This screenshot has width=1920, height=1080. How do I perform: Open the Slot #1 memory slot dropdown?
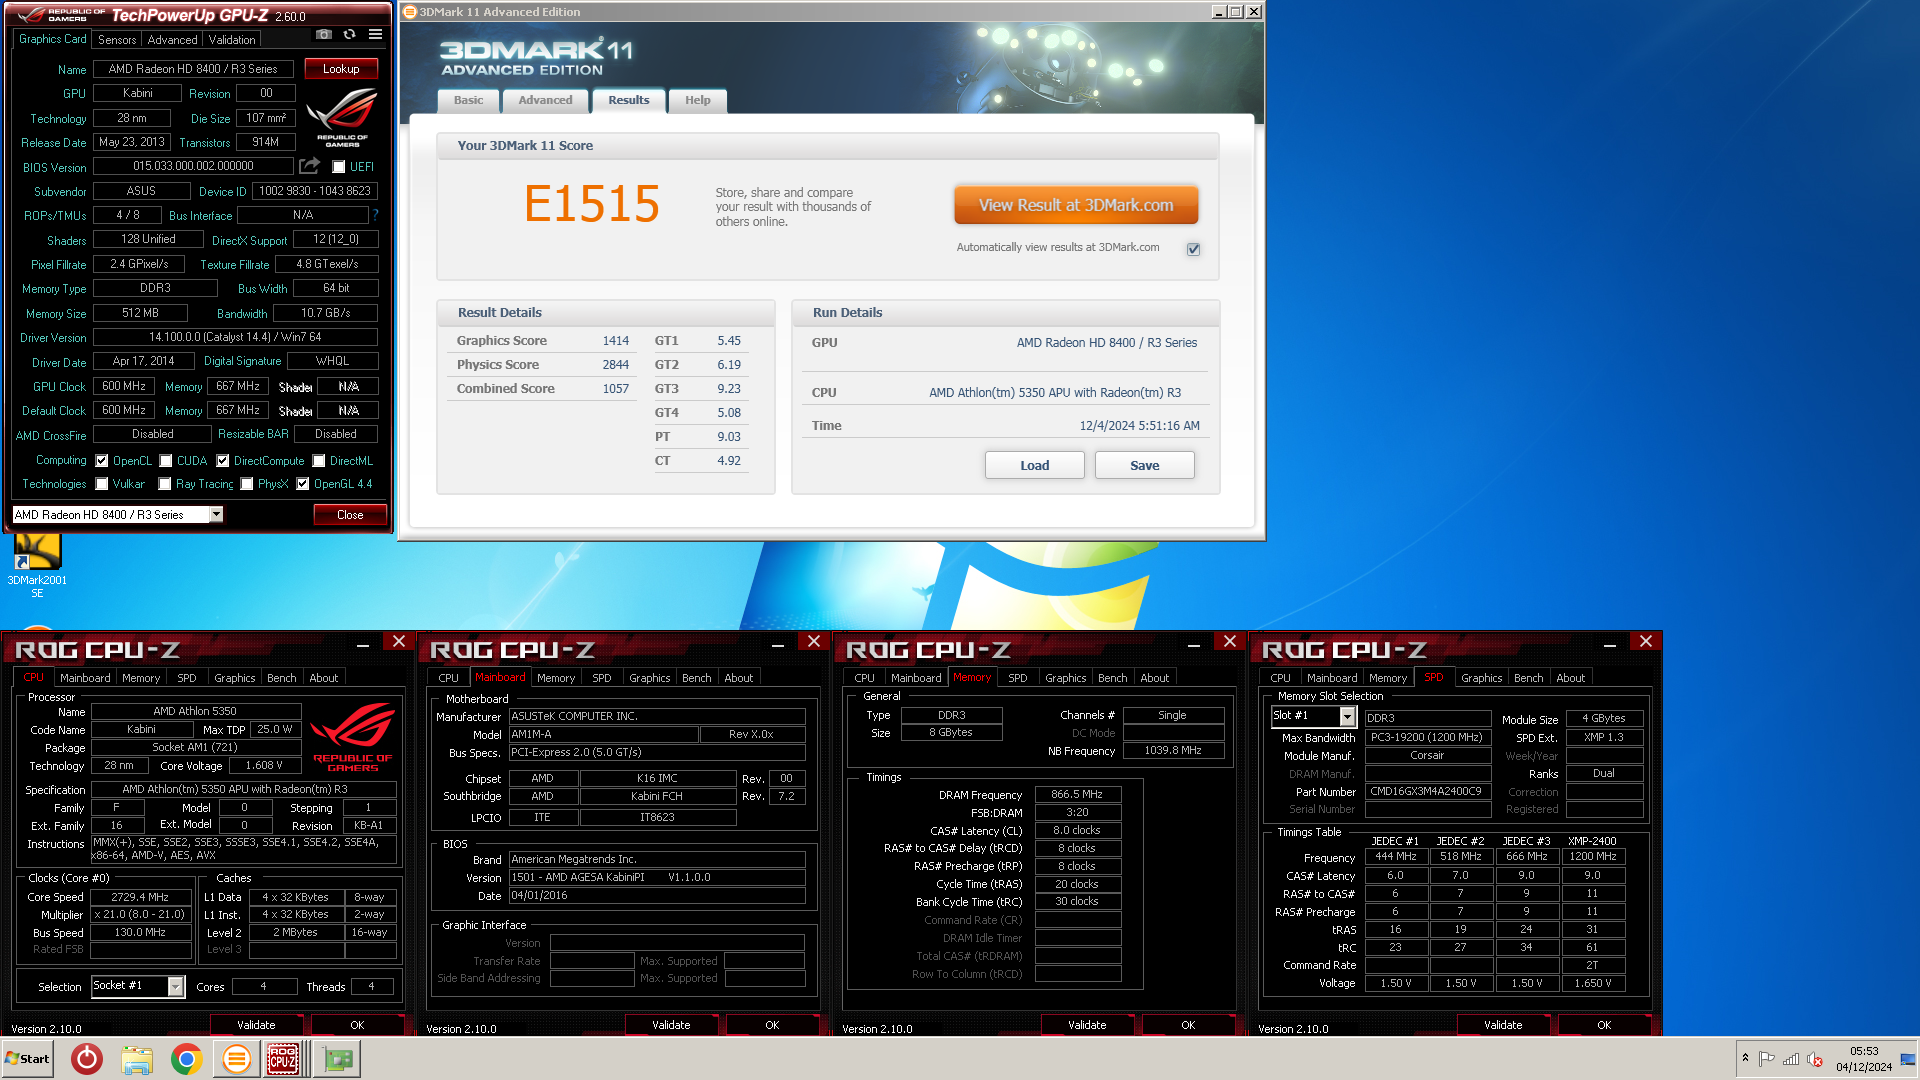1347,716
